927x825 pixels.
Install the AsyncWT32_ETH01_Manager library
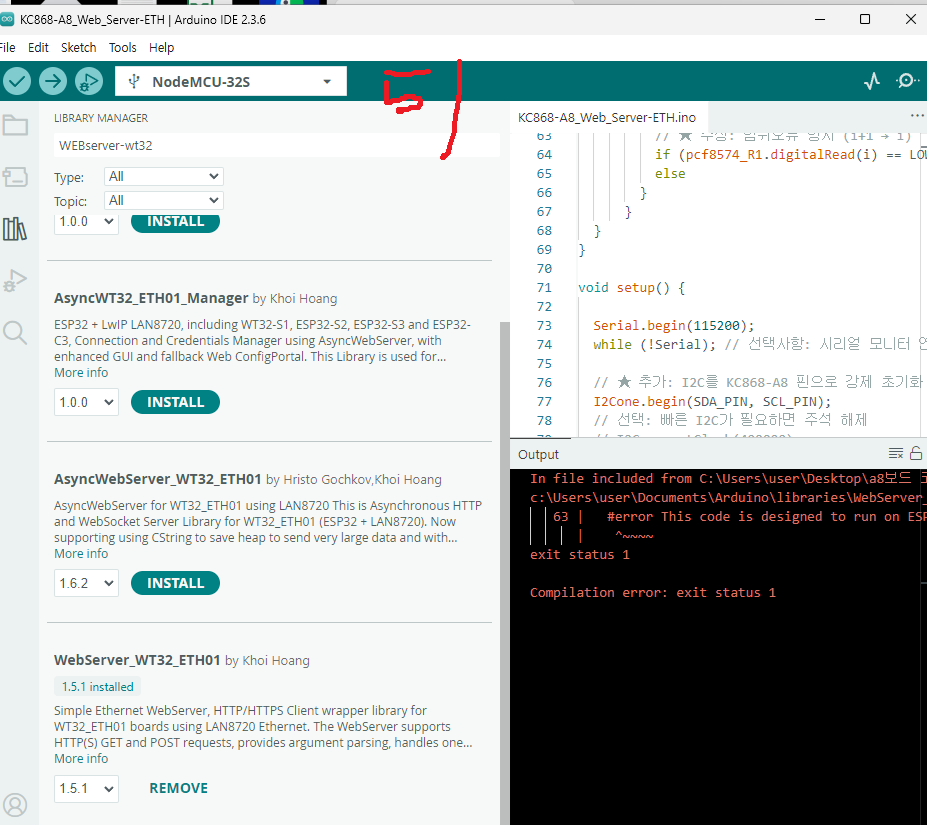(175, 402)
